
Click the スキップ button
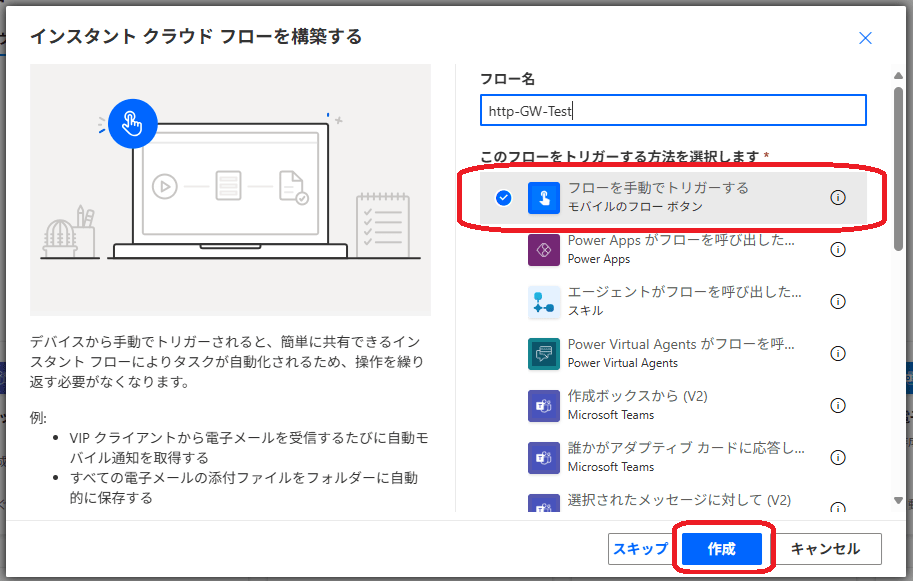point(640,549)
